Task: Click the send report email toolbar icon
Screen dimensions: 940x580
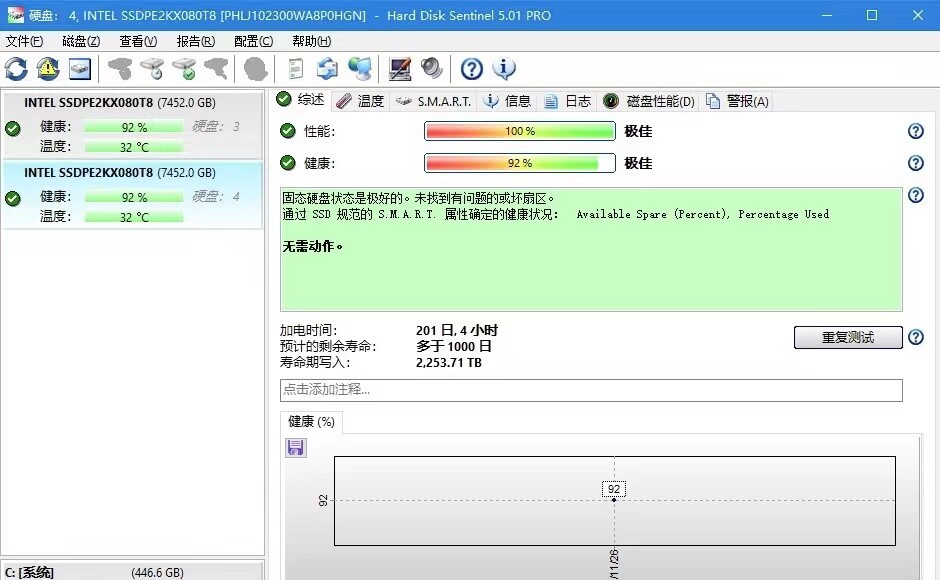Action: (327, 69)
